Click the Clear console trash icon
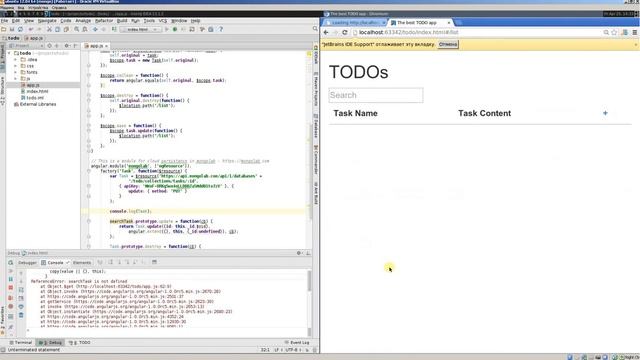640x360 pixels. (21, 315)
